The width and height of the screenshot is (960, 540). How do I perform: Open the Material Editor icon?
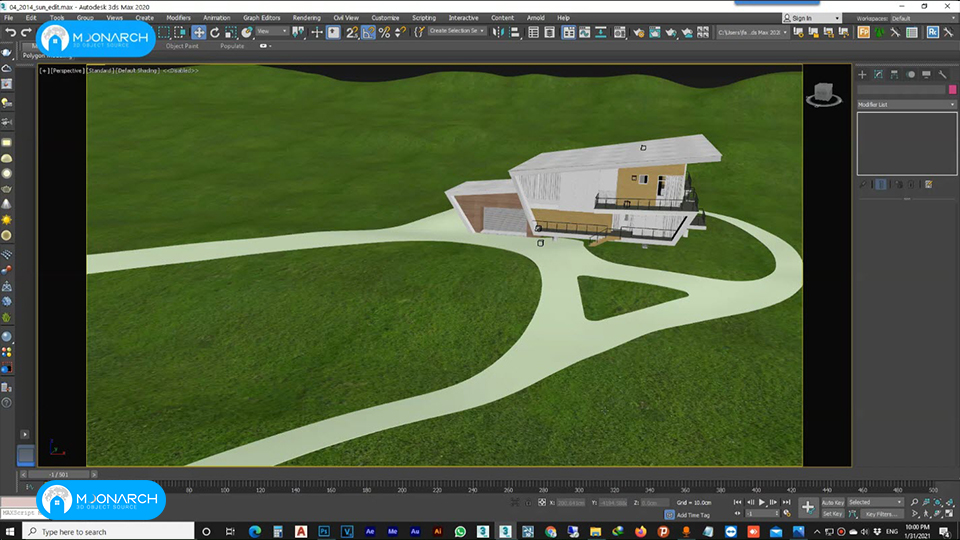point(620,32)
